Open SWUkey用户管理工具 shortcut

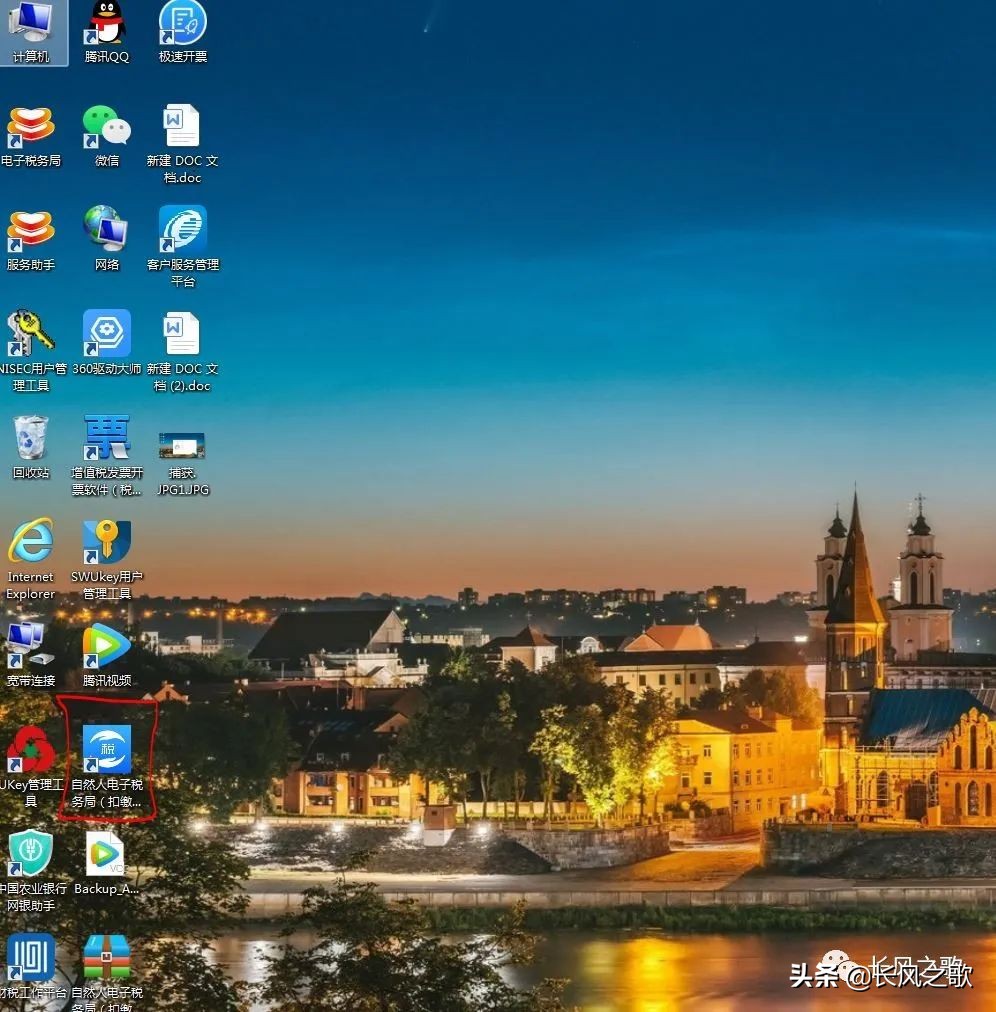[x=107, y=542]
